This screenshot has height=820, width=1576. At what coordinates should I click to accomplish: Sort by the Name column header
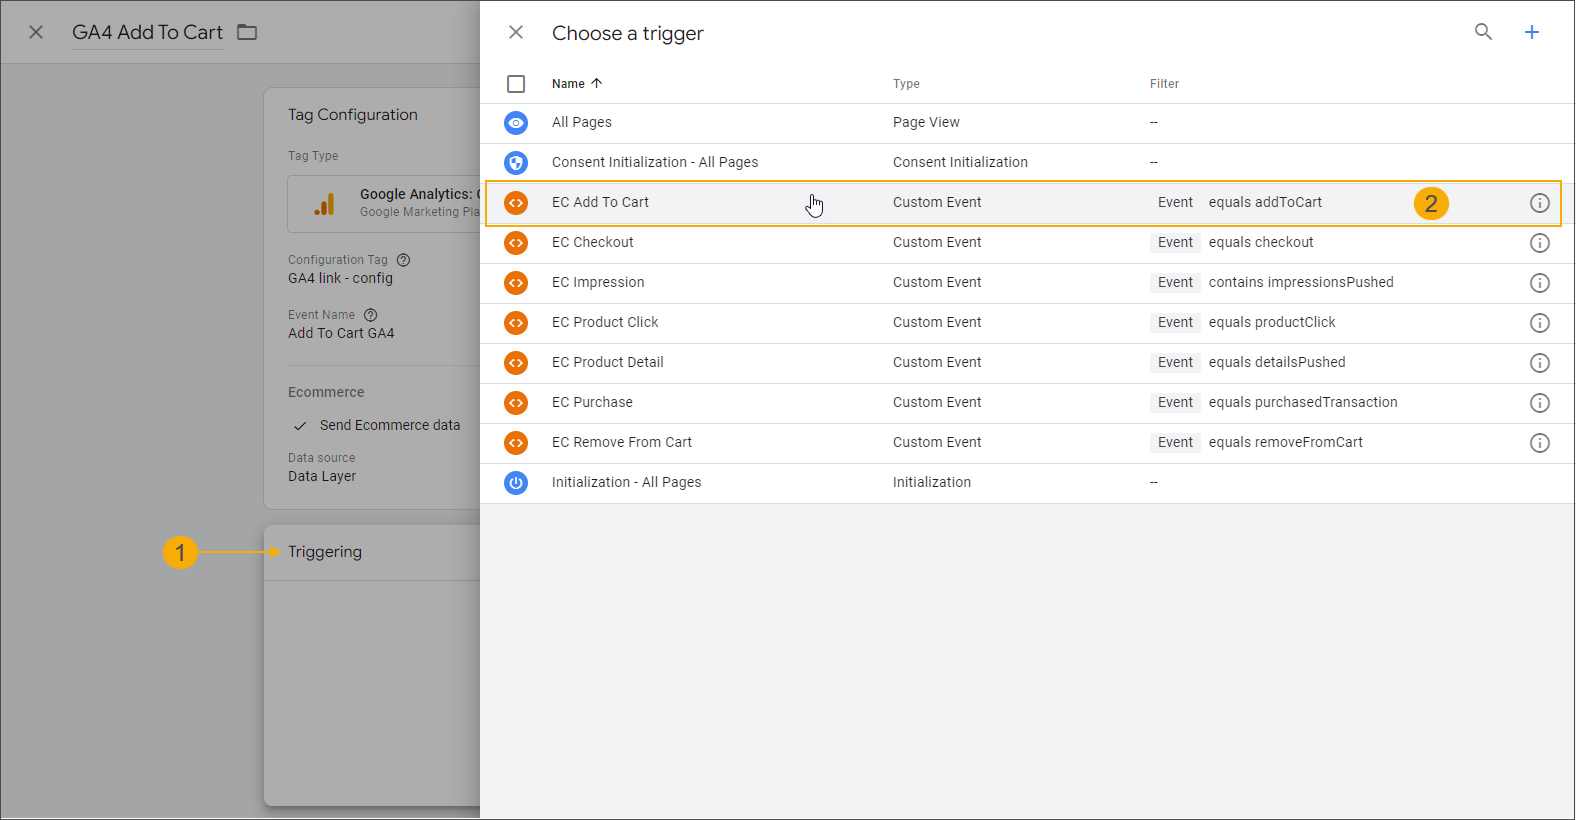click(x=577, y=84)
